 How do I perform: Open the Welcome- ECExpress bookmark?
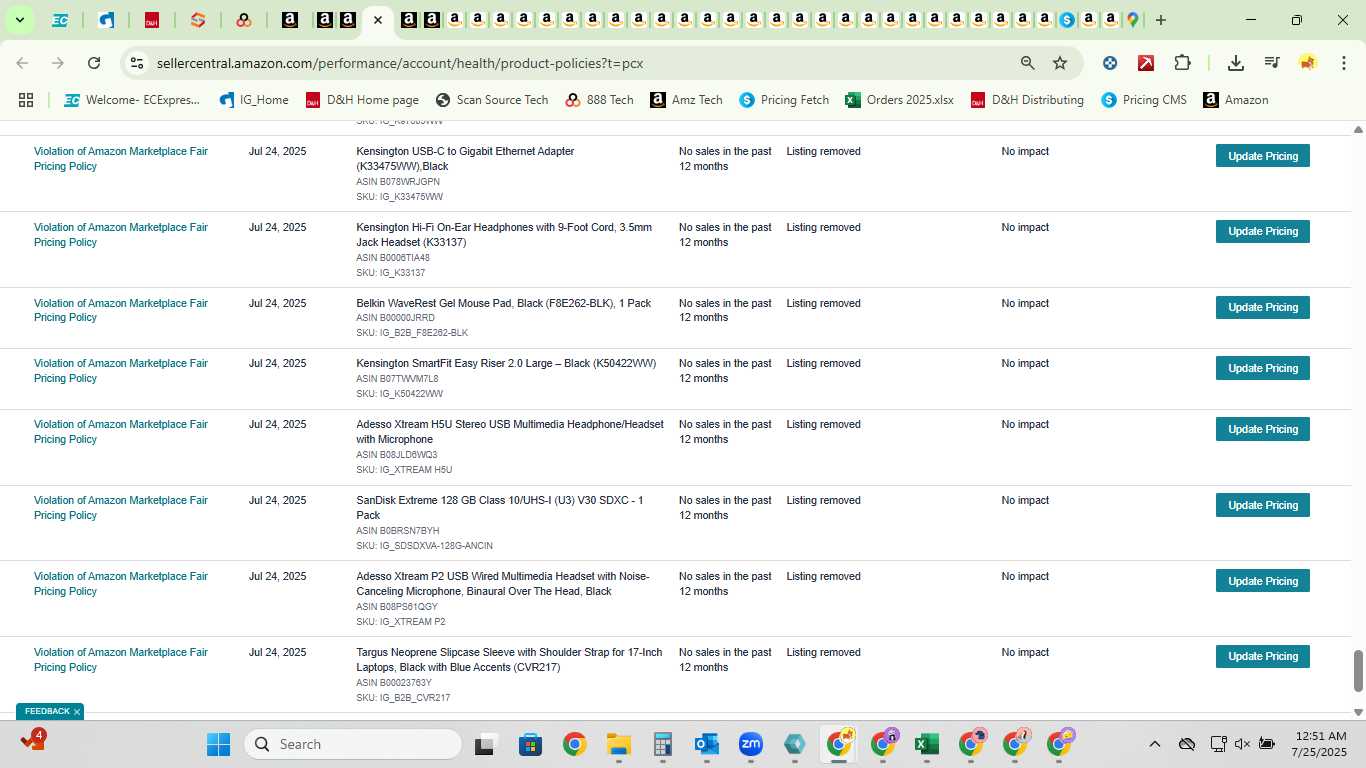[x=132, y=100]
